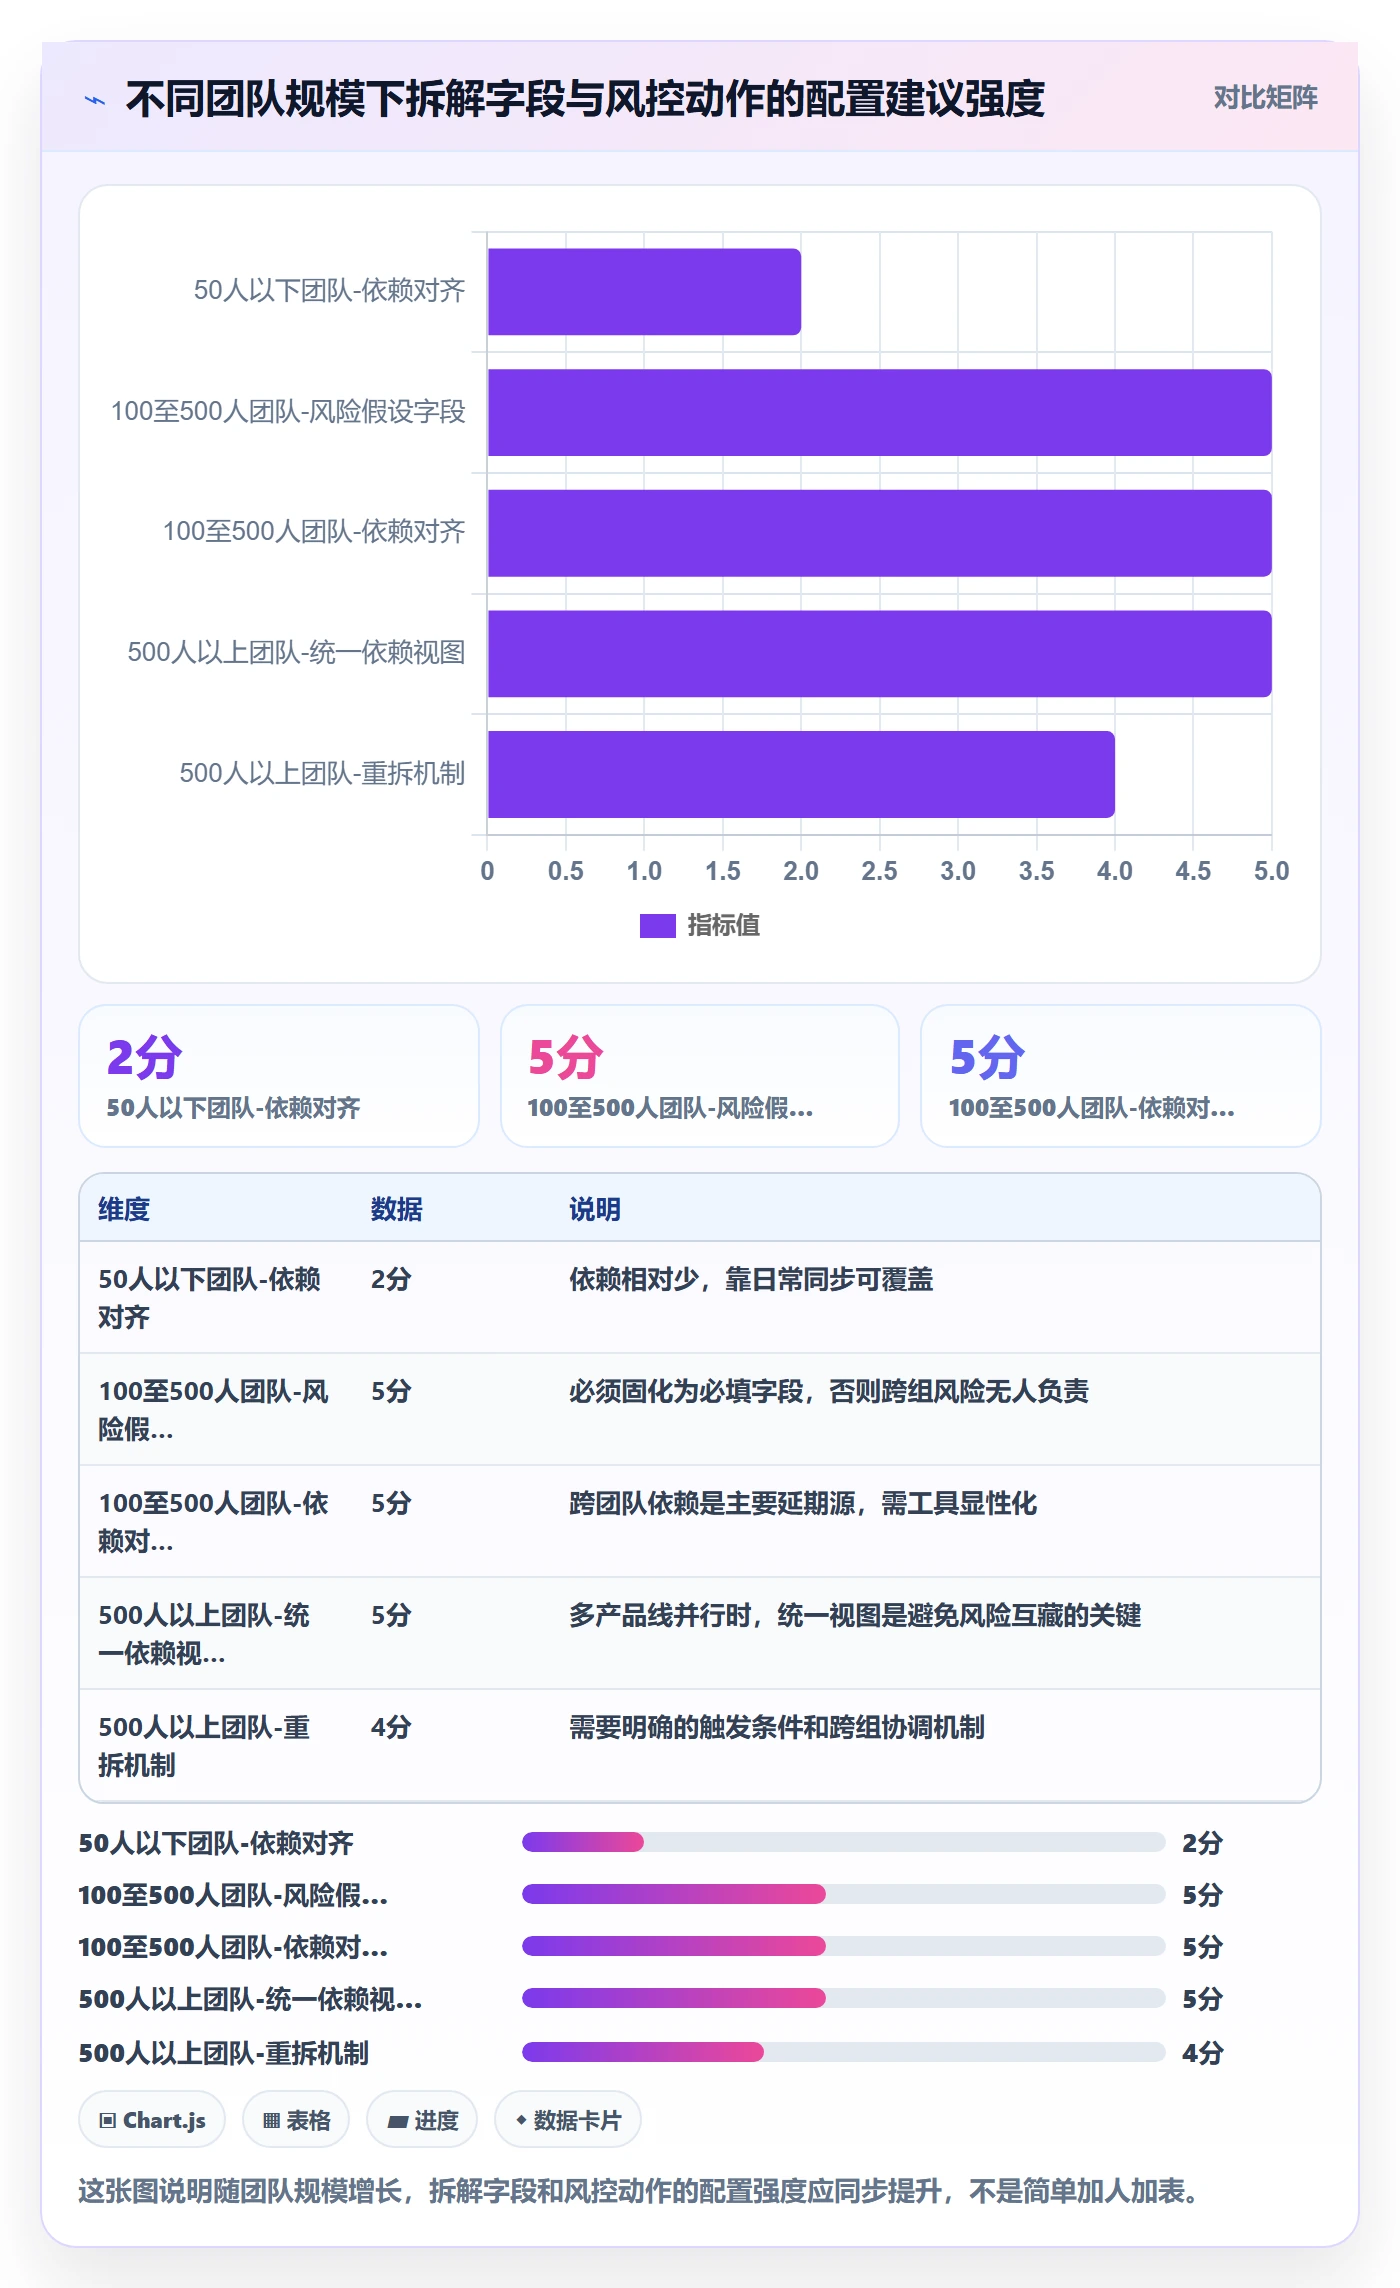
Task: Click the 维度 column header
Action: [x=124, y=1209]
